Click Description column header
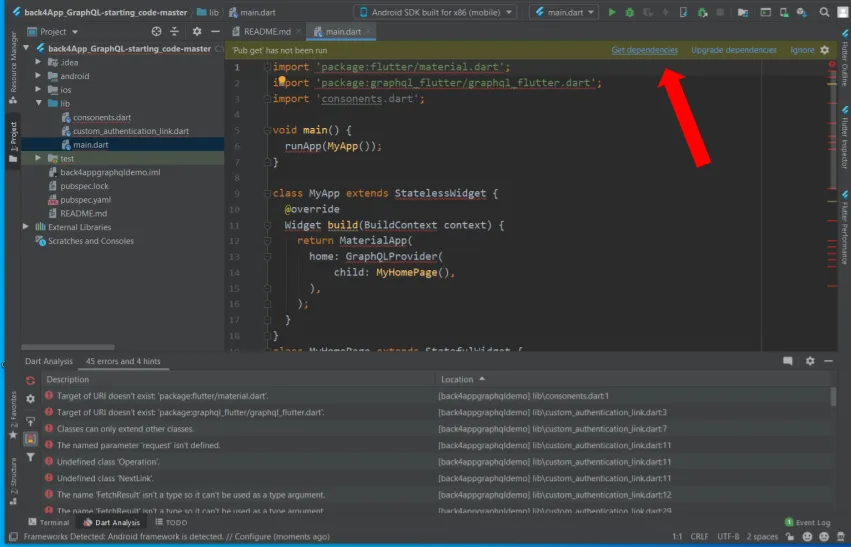The width and height of the screenshot is (851, 547). point(68,379)
